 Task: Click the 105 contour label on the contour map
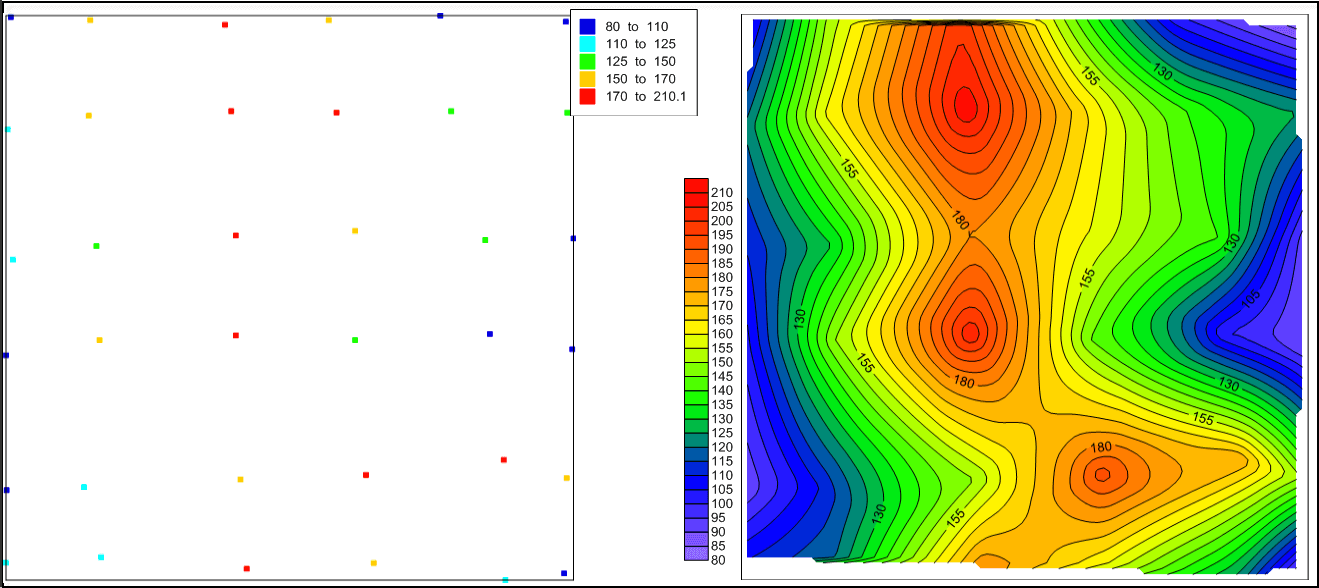(1251, 299)
